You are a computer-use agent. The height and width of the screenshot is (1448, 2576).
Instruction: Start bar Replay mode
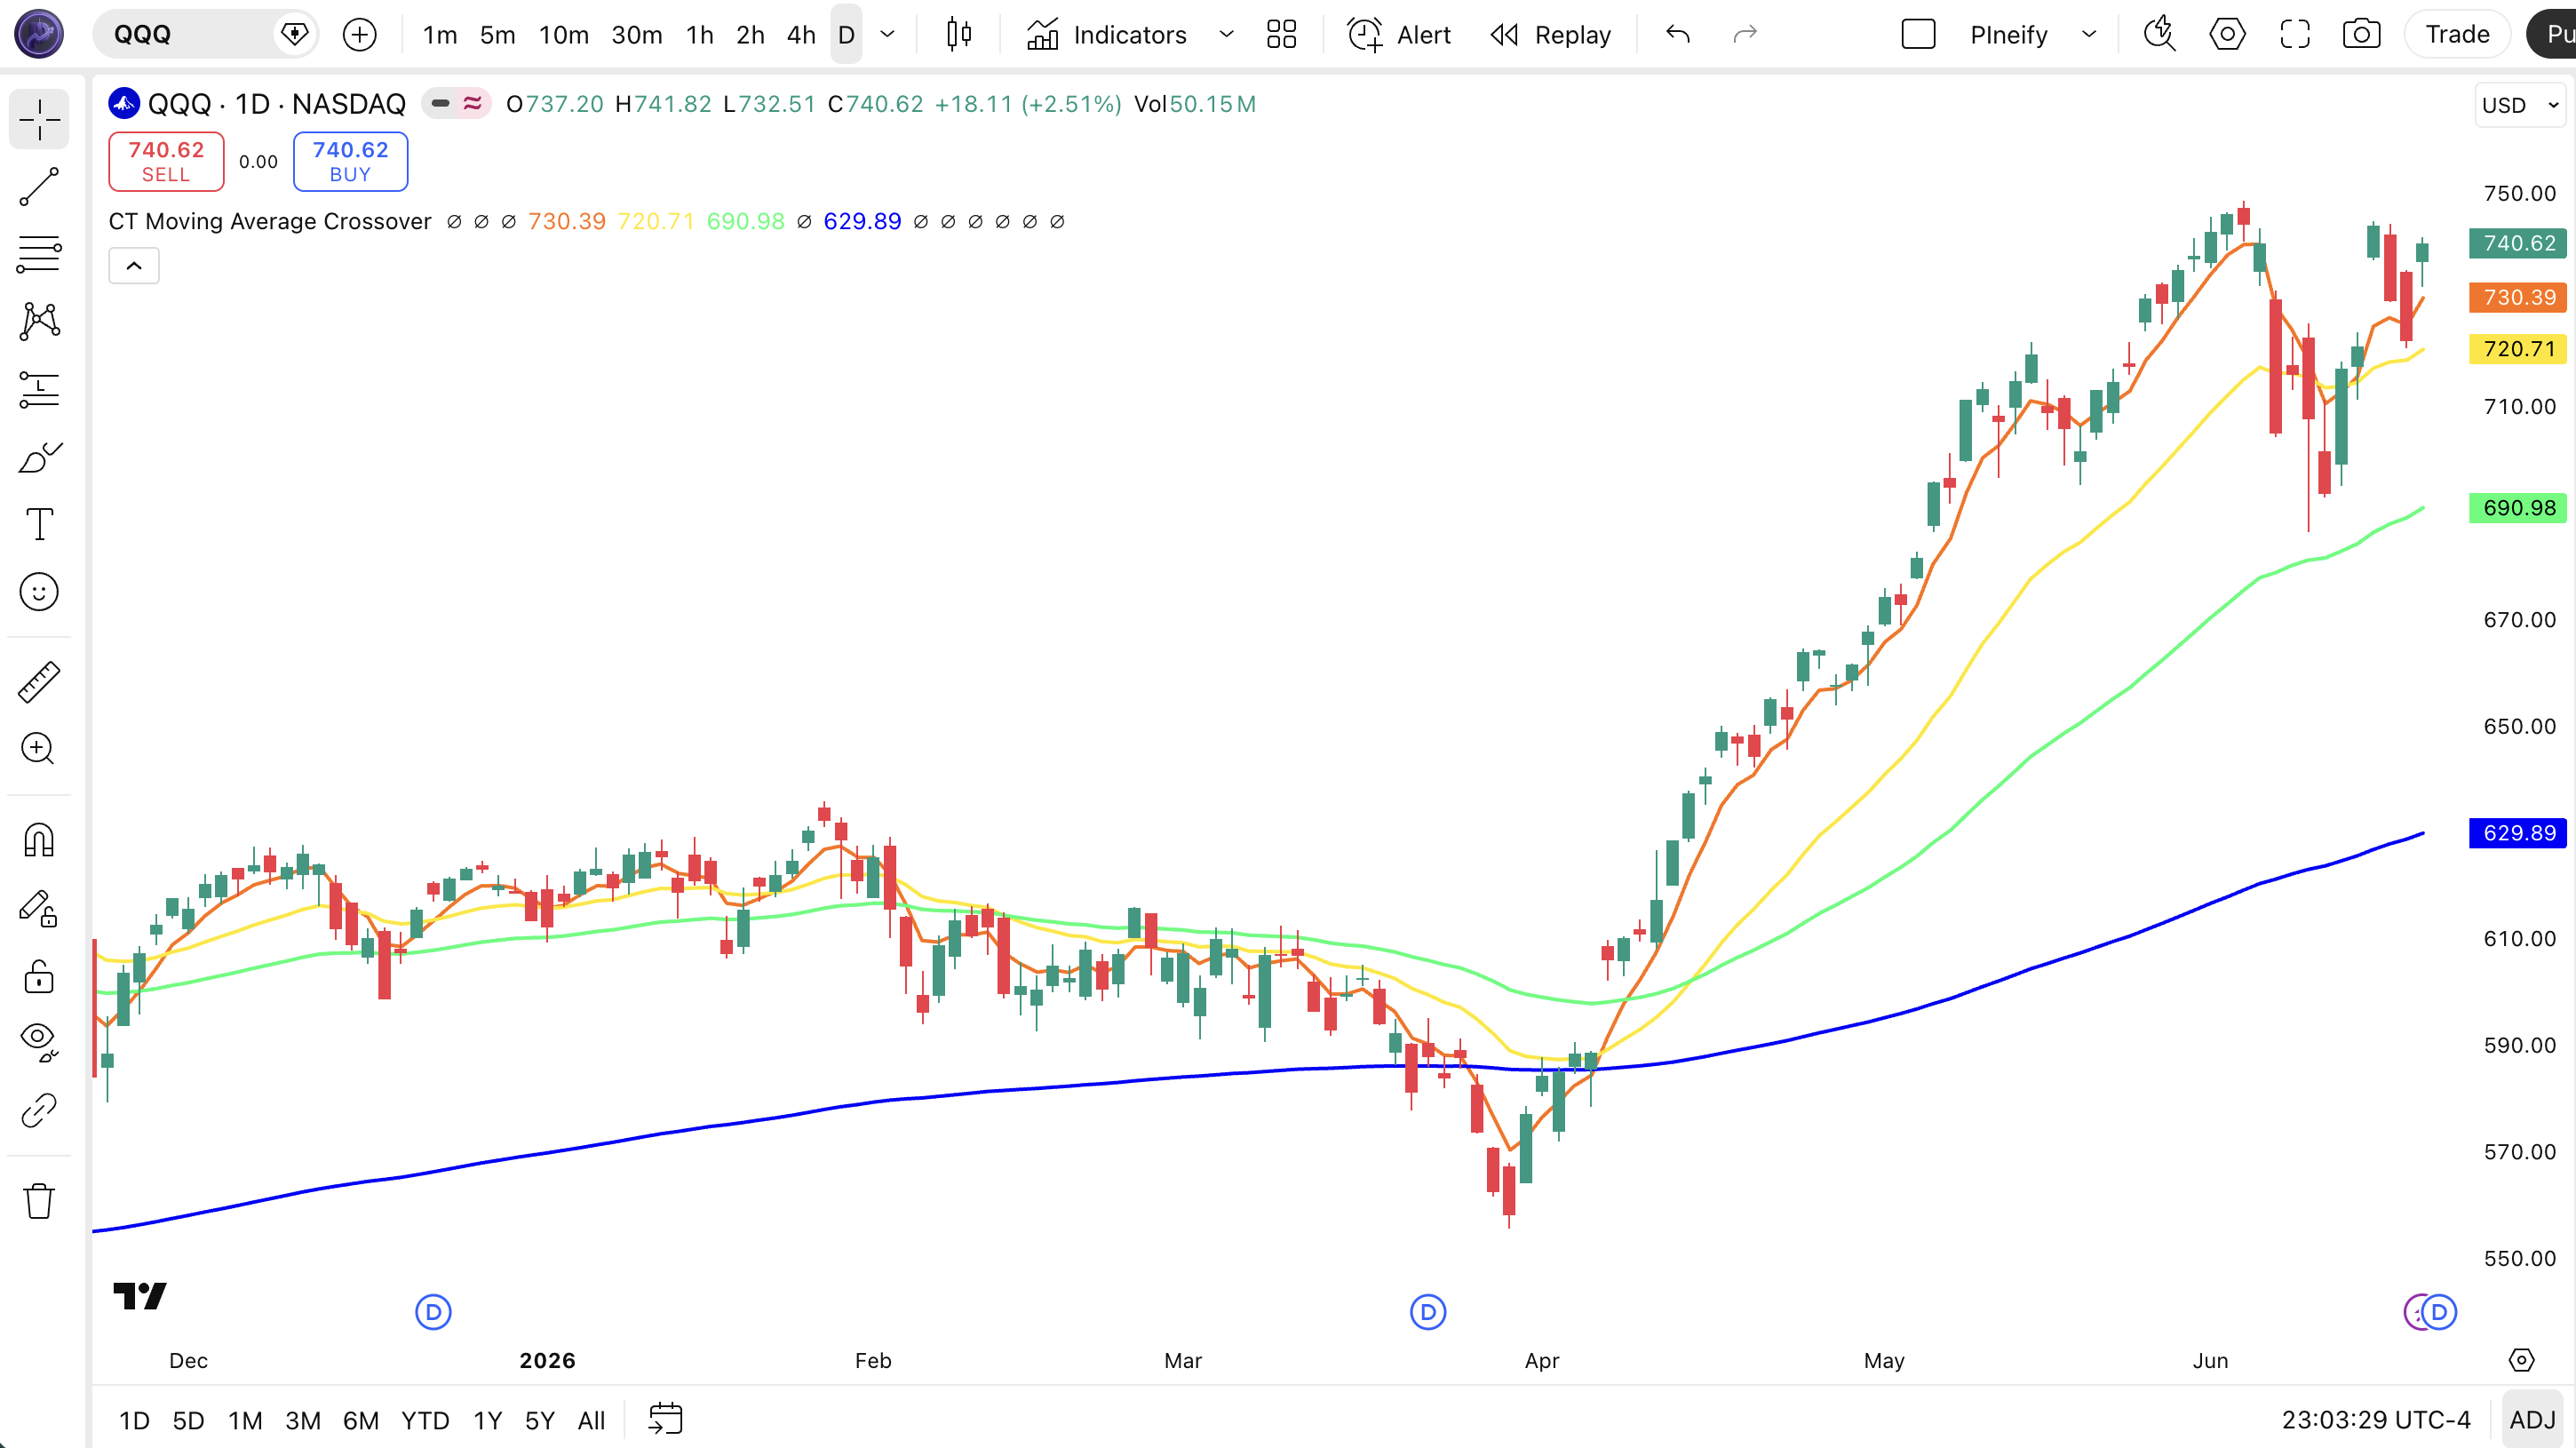click(x=1551, y=34)
